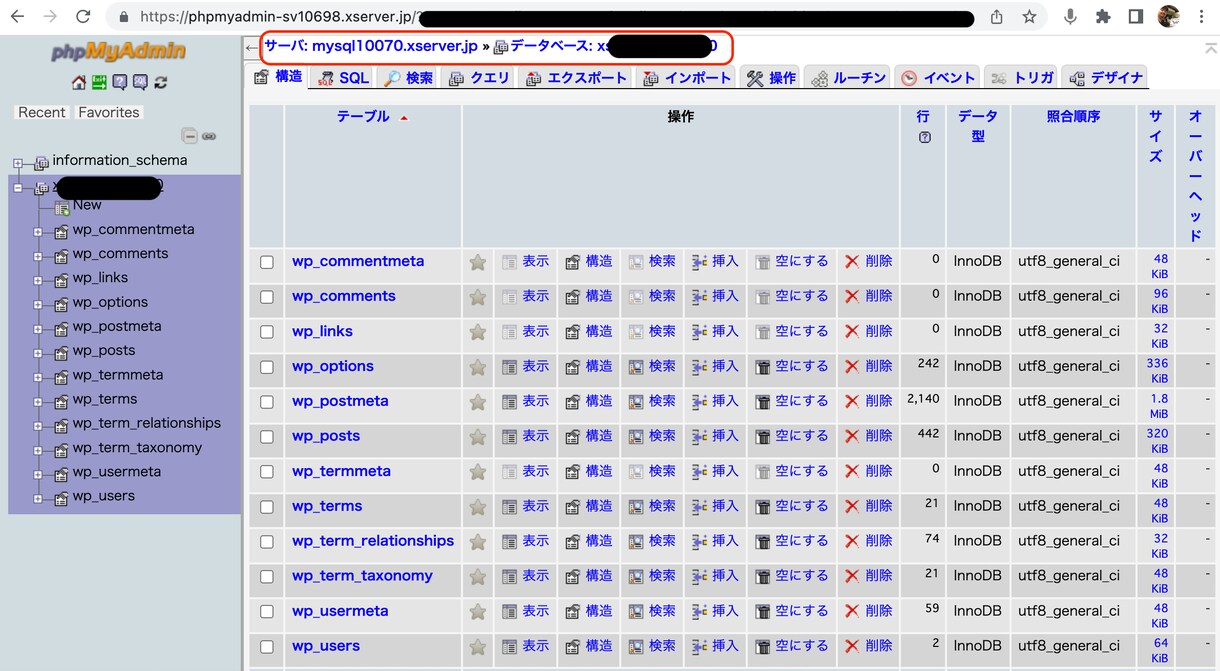The width and height of the screenshot is (1220, 671).
Task: Open the デザイナ designer tab
Action: [x=1106, y=78]
